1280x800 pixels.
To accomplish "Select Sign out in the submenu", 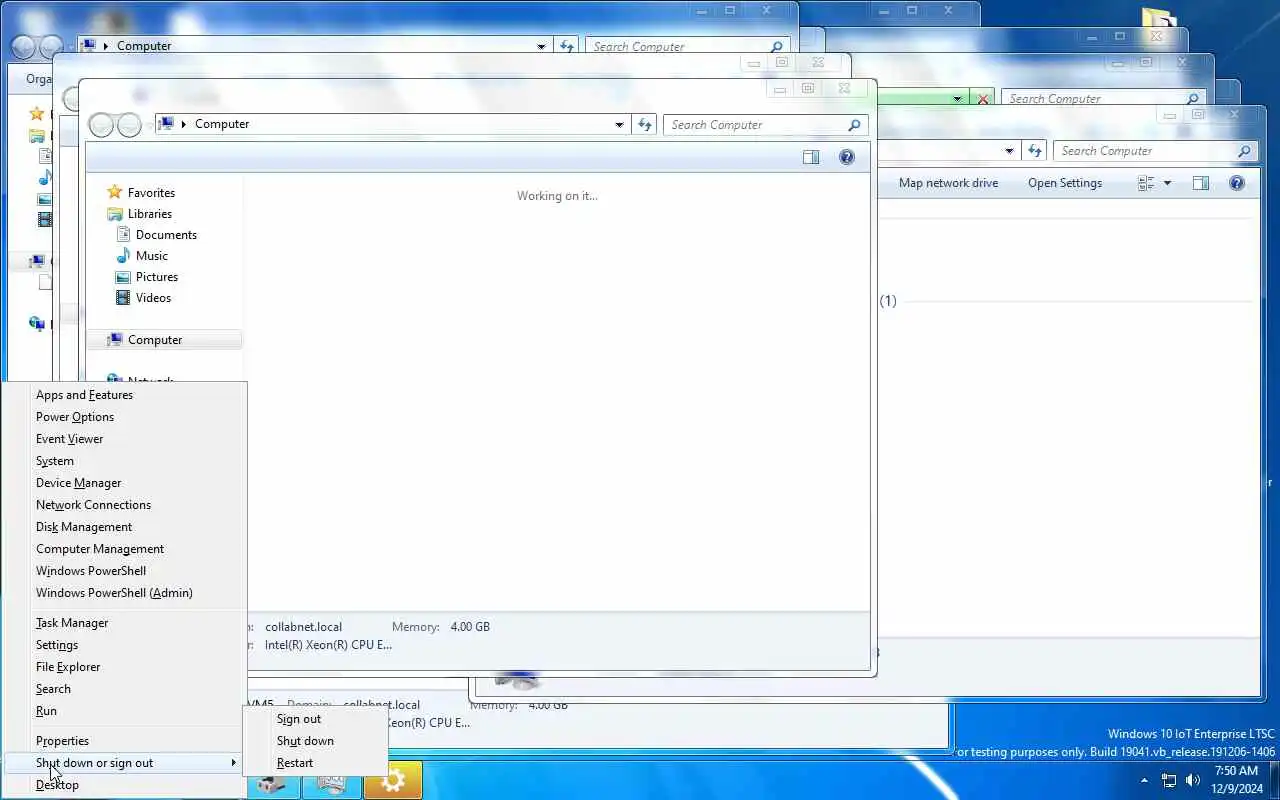I will (315, 719).
